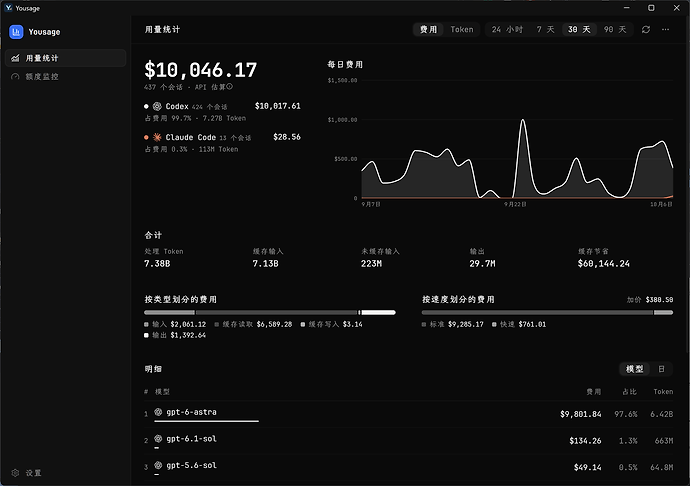Select the 24 小时 time range
690x486 pixels.
pos(507,29)
